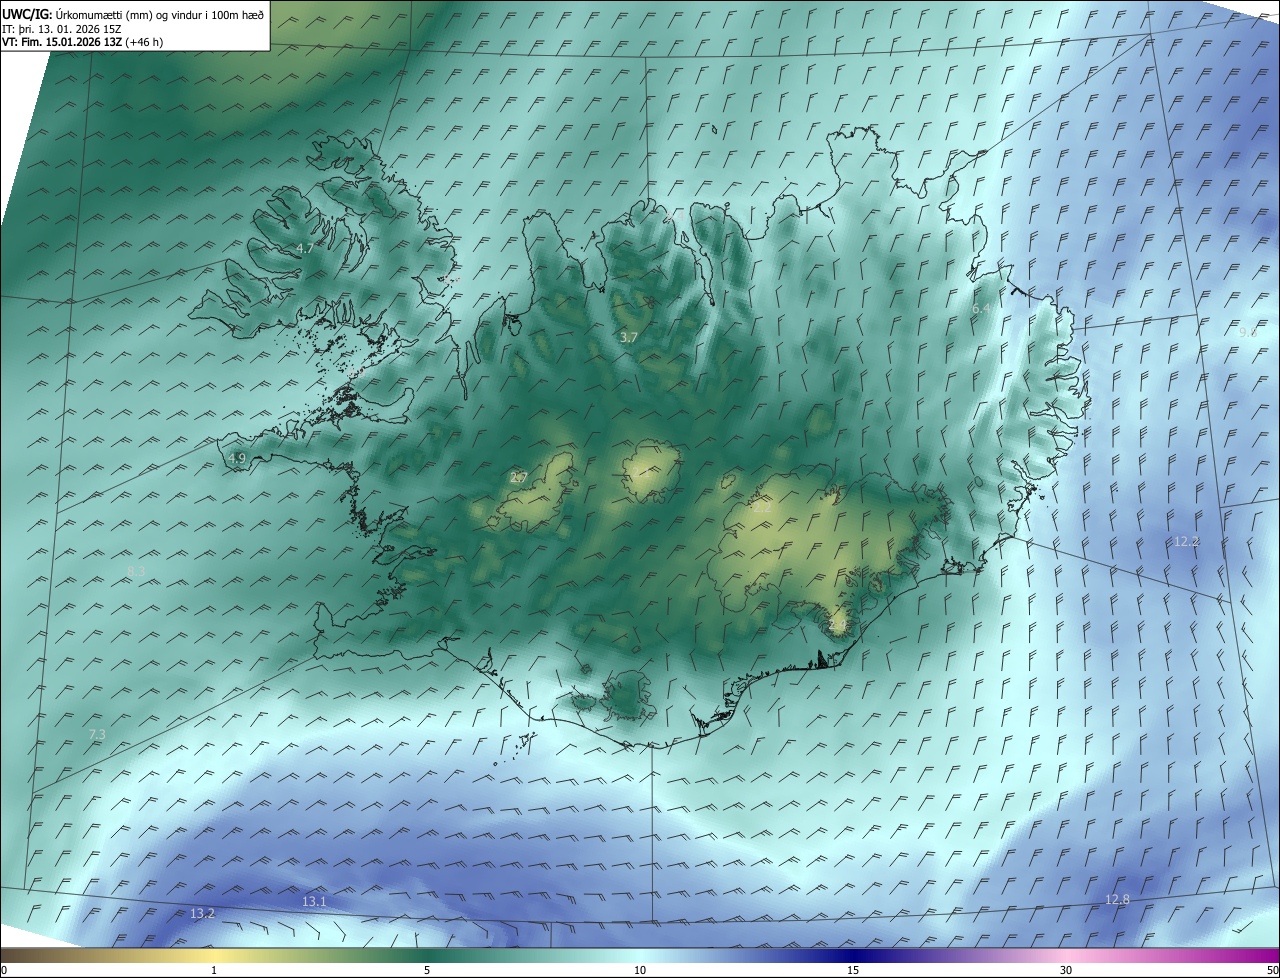Click the color scale tick labeled 50

pyautogui.click(x=1272, y=970)
